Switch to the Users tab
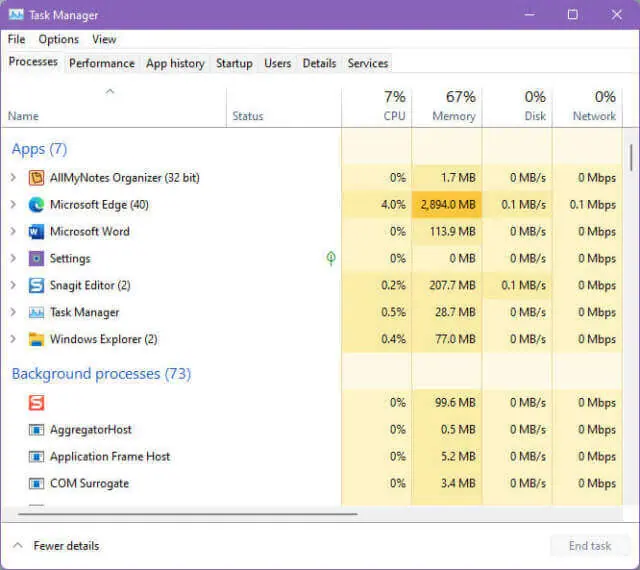The height and width of the screenshot is (570, 640). click(278, 64)
